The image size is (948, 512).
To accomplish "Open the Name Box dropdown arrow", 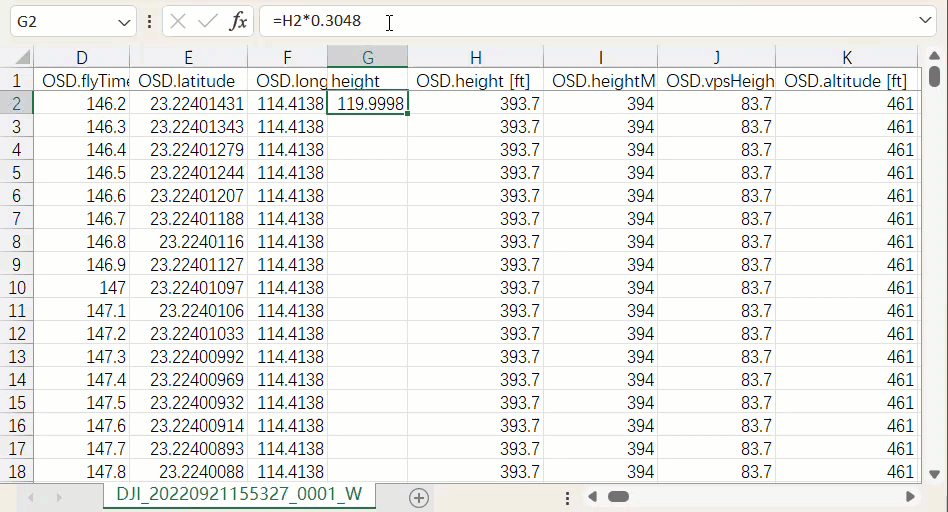I will [x=124, y=21].
